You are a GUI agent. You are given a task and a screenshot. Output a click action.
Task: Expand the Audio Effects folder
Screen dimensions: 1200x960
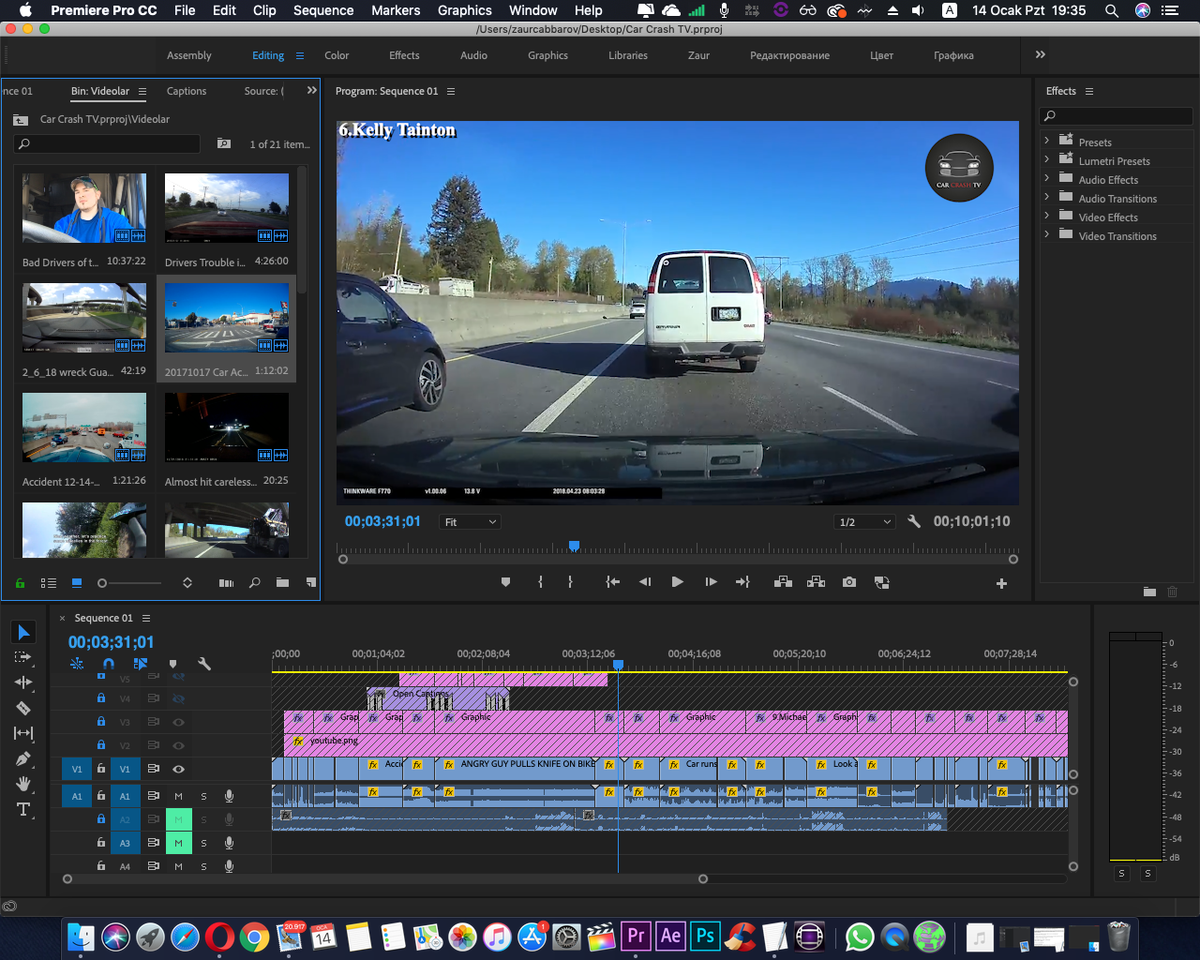coord(1047,179)
